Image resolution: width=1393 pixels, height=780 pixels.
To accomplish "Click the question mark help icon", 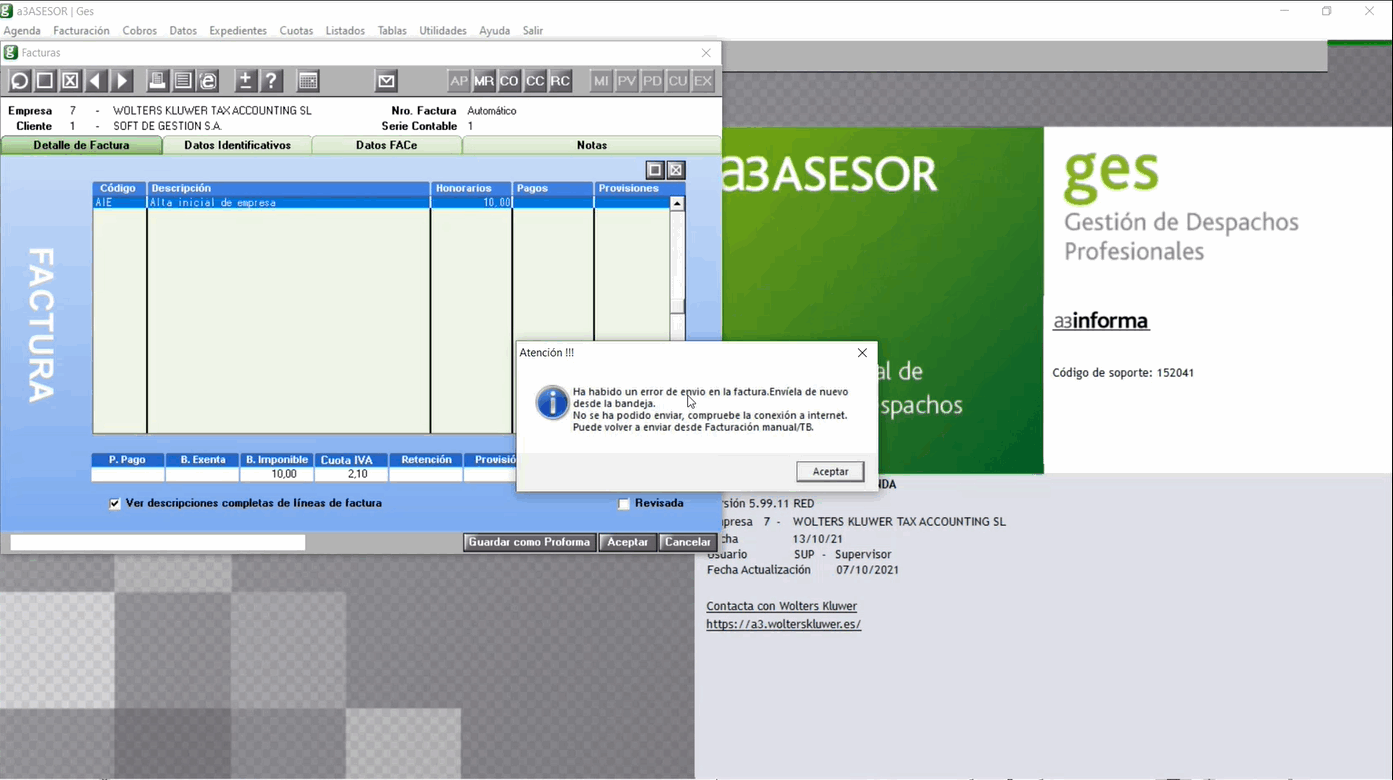I will click(x=271, y=81).
